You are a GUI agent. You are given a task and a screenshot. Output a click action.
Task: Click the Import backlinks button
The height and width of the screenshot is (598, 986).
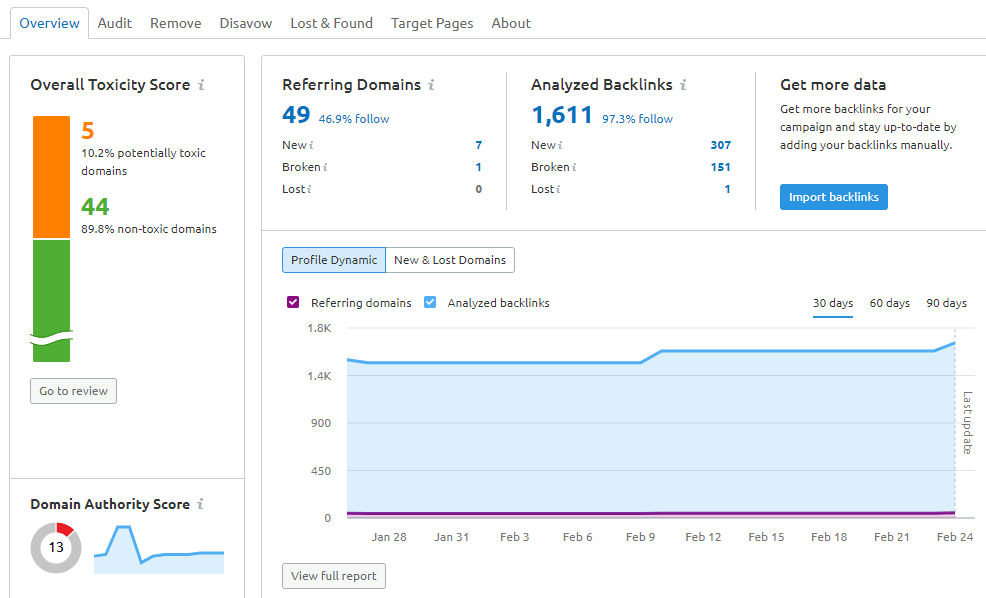click(x=834, y=197)
